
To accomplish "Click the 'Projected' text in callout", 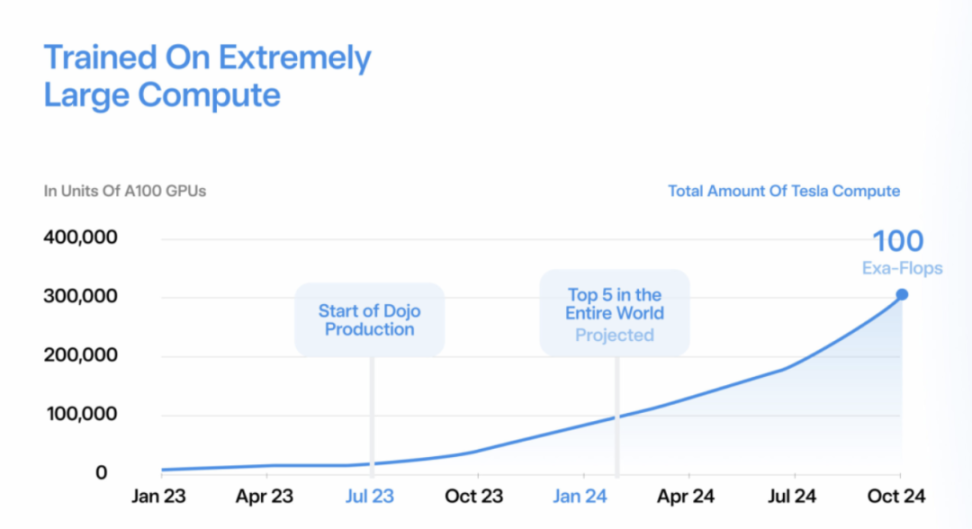I will point(614,335).
